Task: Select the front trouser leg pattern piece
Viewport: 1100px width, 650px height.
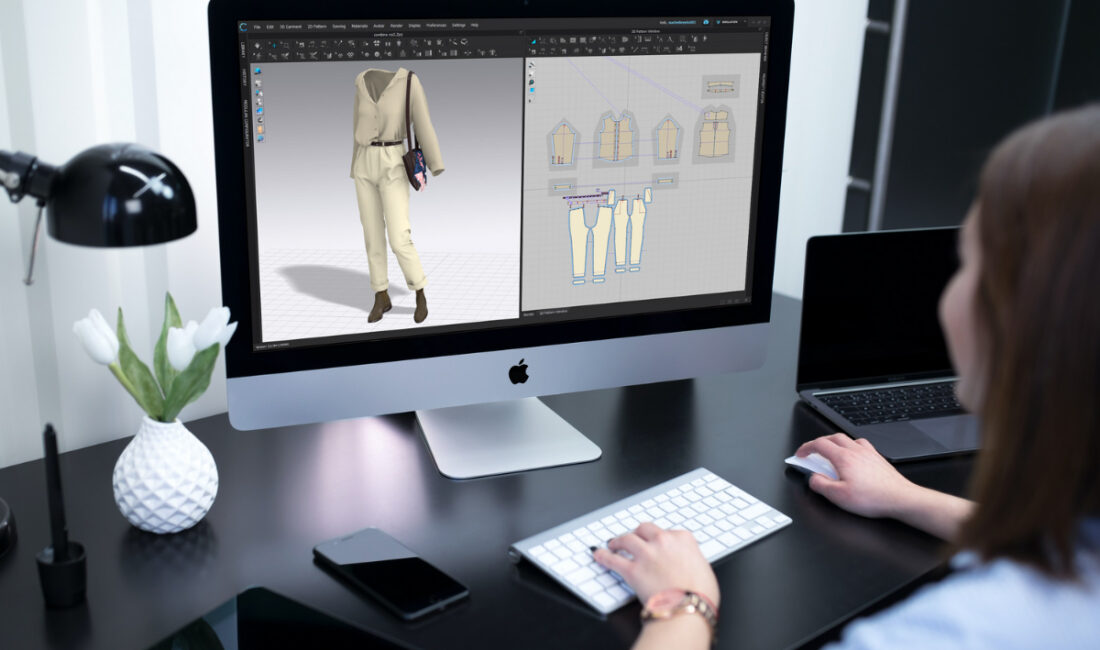Action: click(577, 238)
